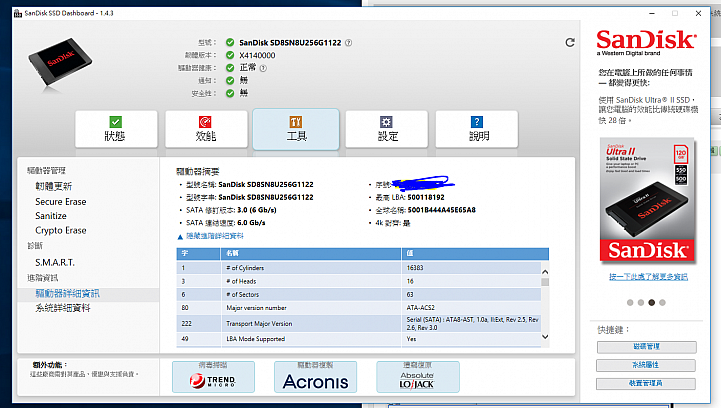Click the '# of Sectors' row

[x=359, y=294]
